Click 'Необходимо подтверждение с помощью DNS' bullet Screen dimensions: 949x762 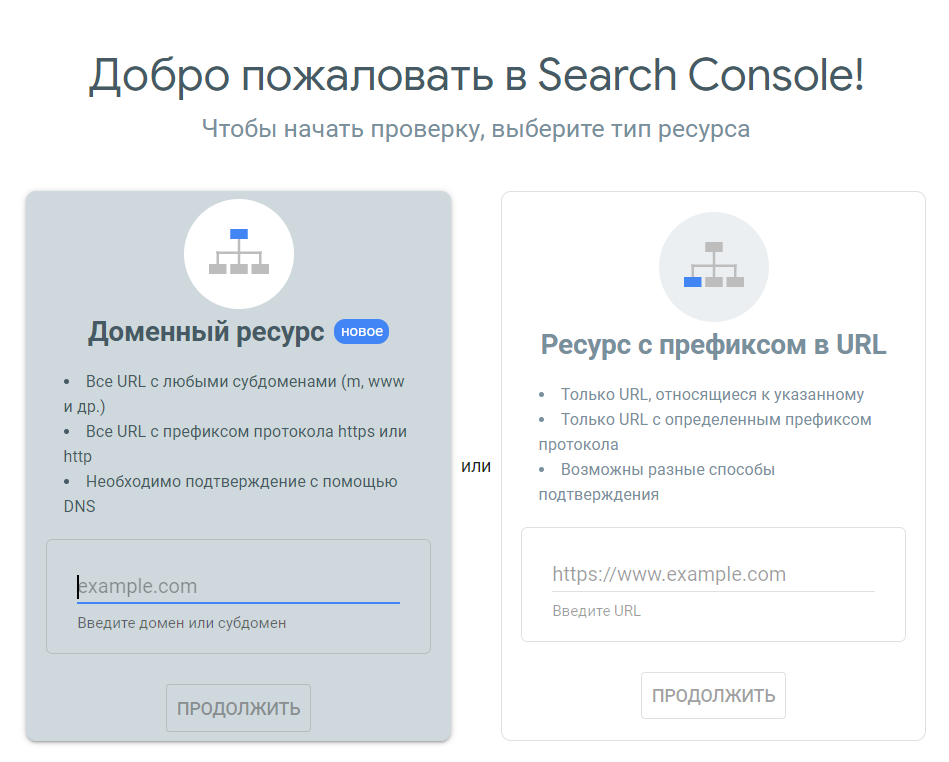(x=231, y=494)
